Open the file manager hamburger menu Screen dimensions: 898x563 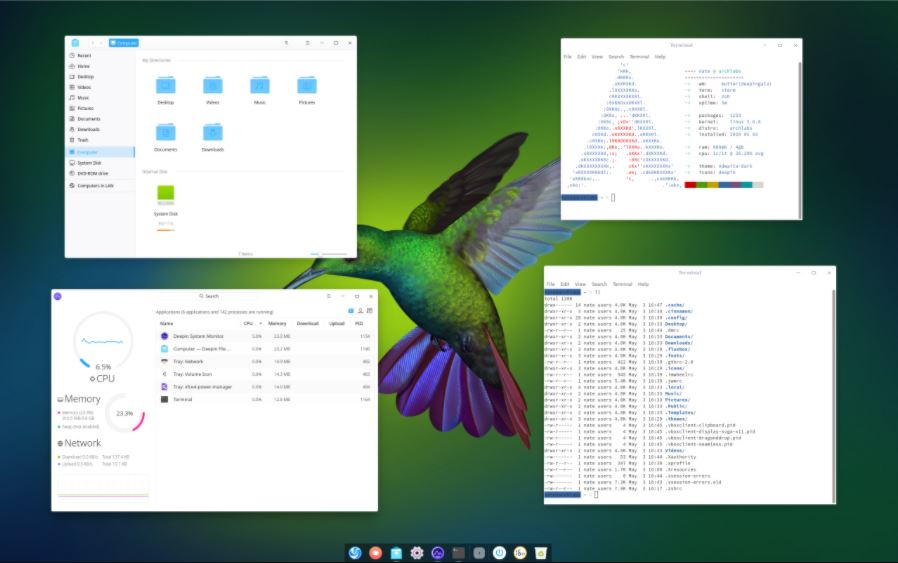pos(308,42)
